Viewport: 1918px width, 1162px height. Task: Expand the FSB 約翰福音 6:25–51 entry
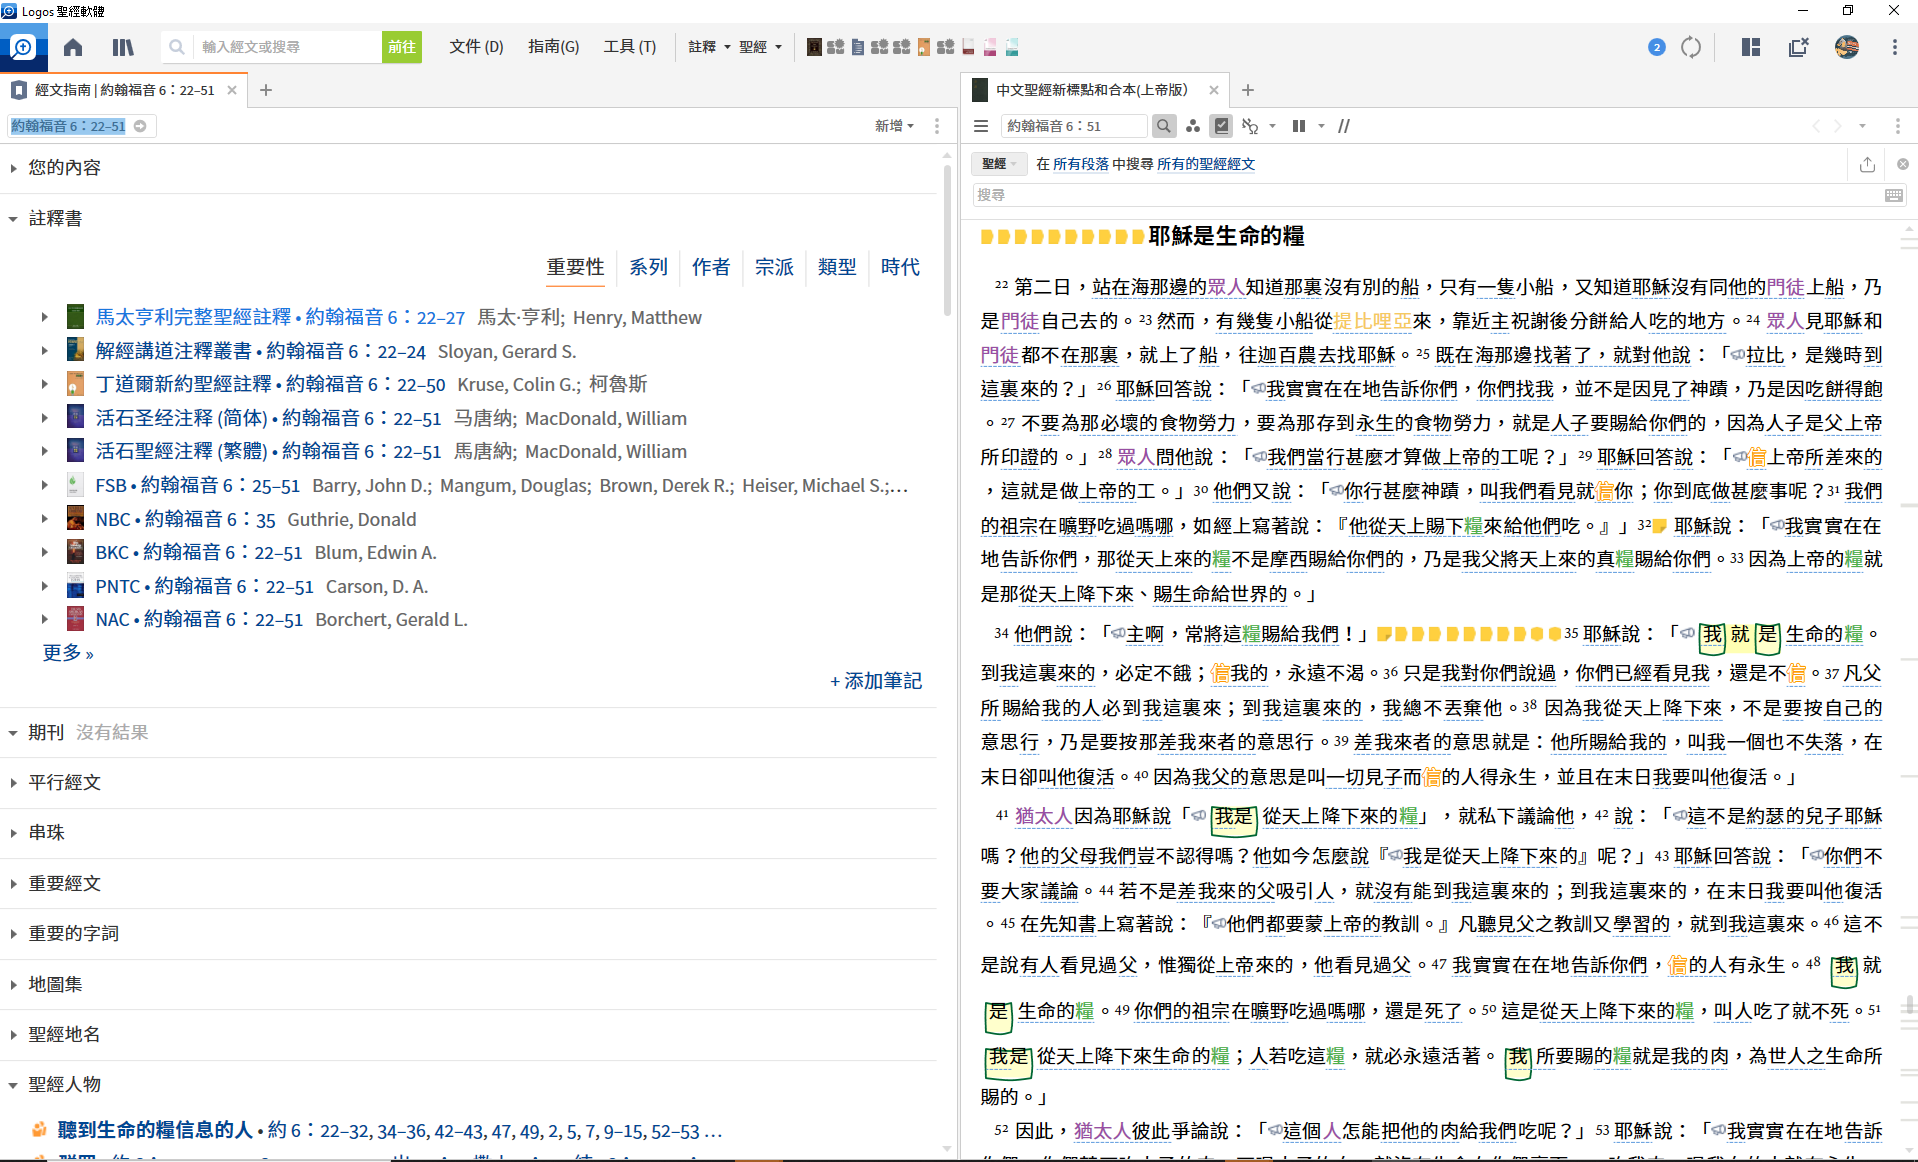point(44,485)
